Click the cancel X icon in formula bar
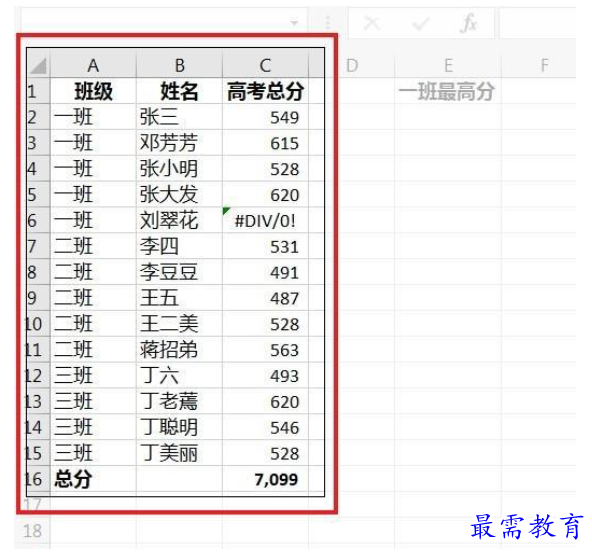Image resolution: width=592 pixels, height=558 pixels. (372, 23)
